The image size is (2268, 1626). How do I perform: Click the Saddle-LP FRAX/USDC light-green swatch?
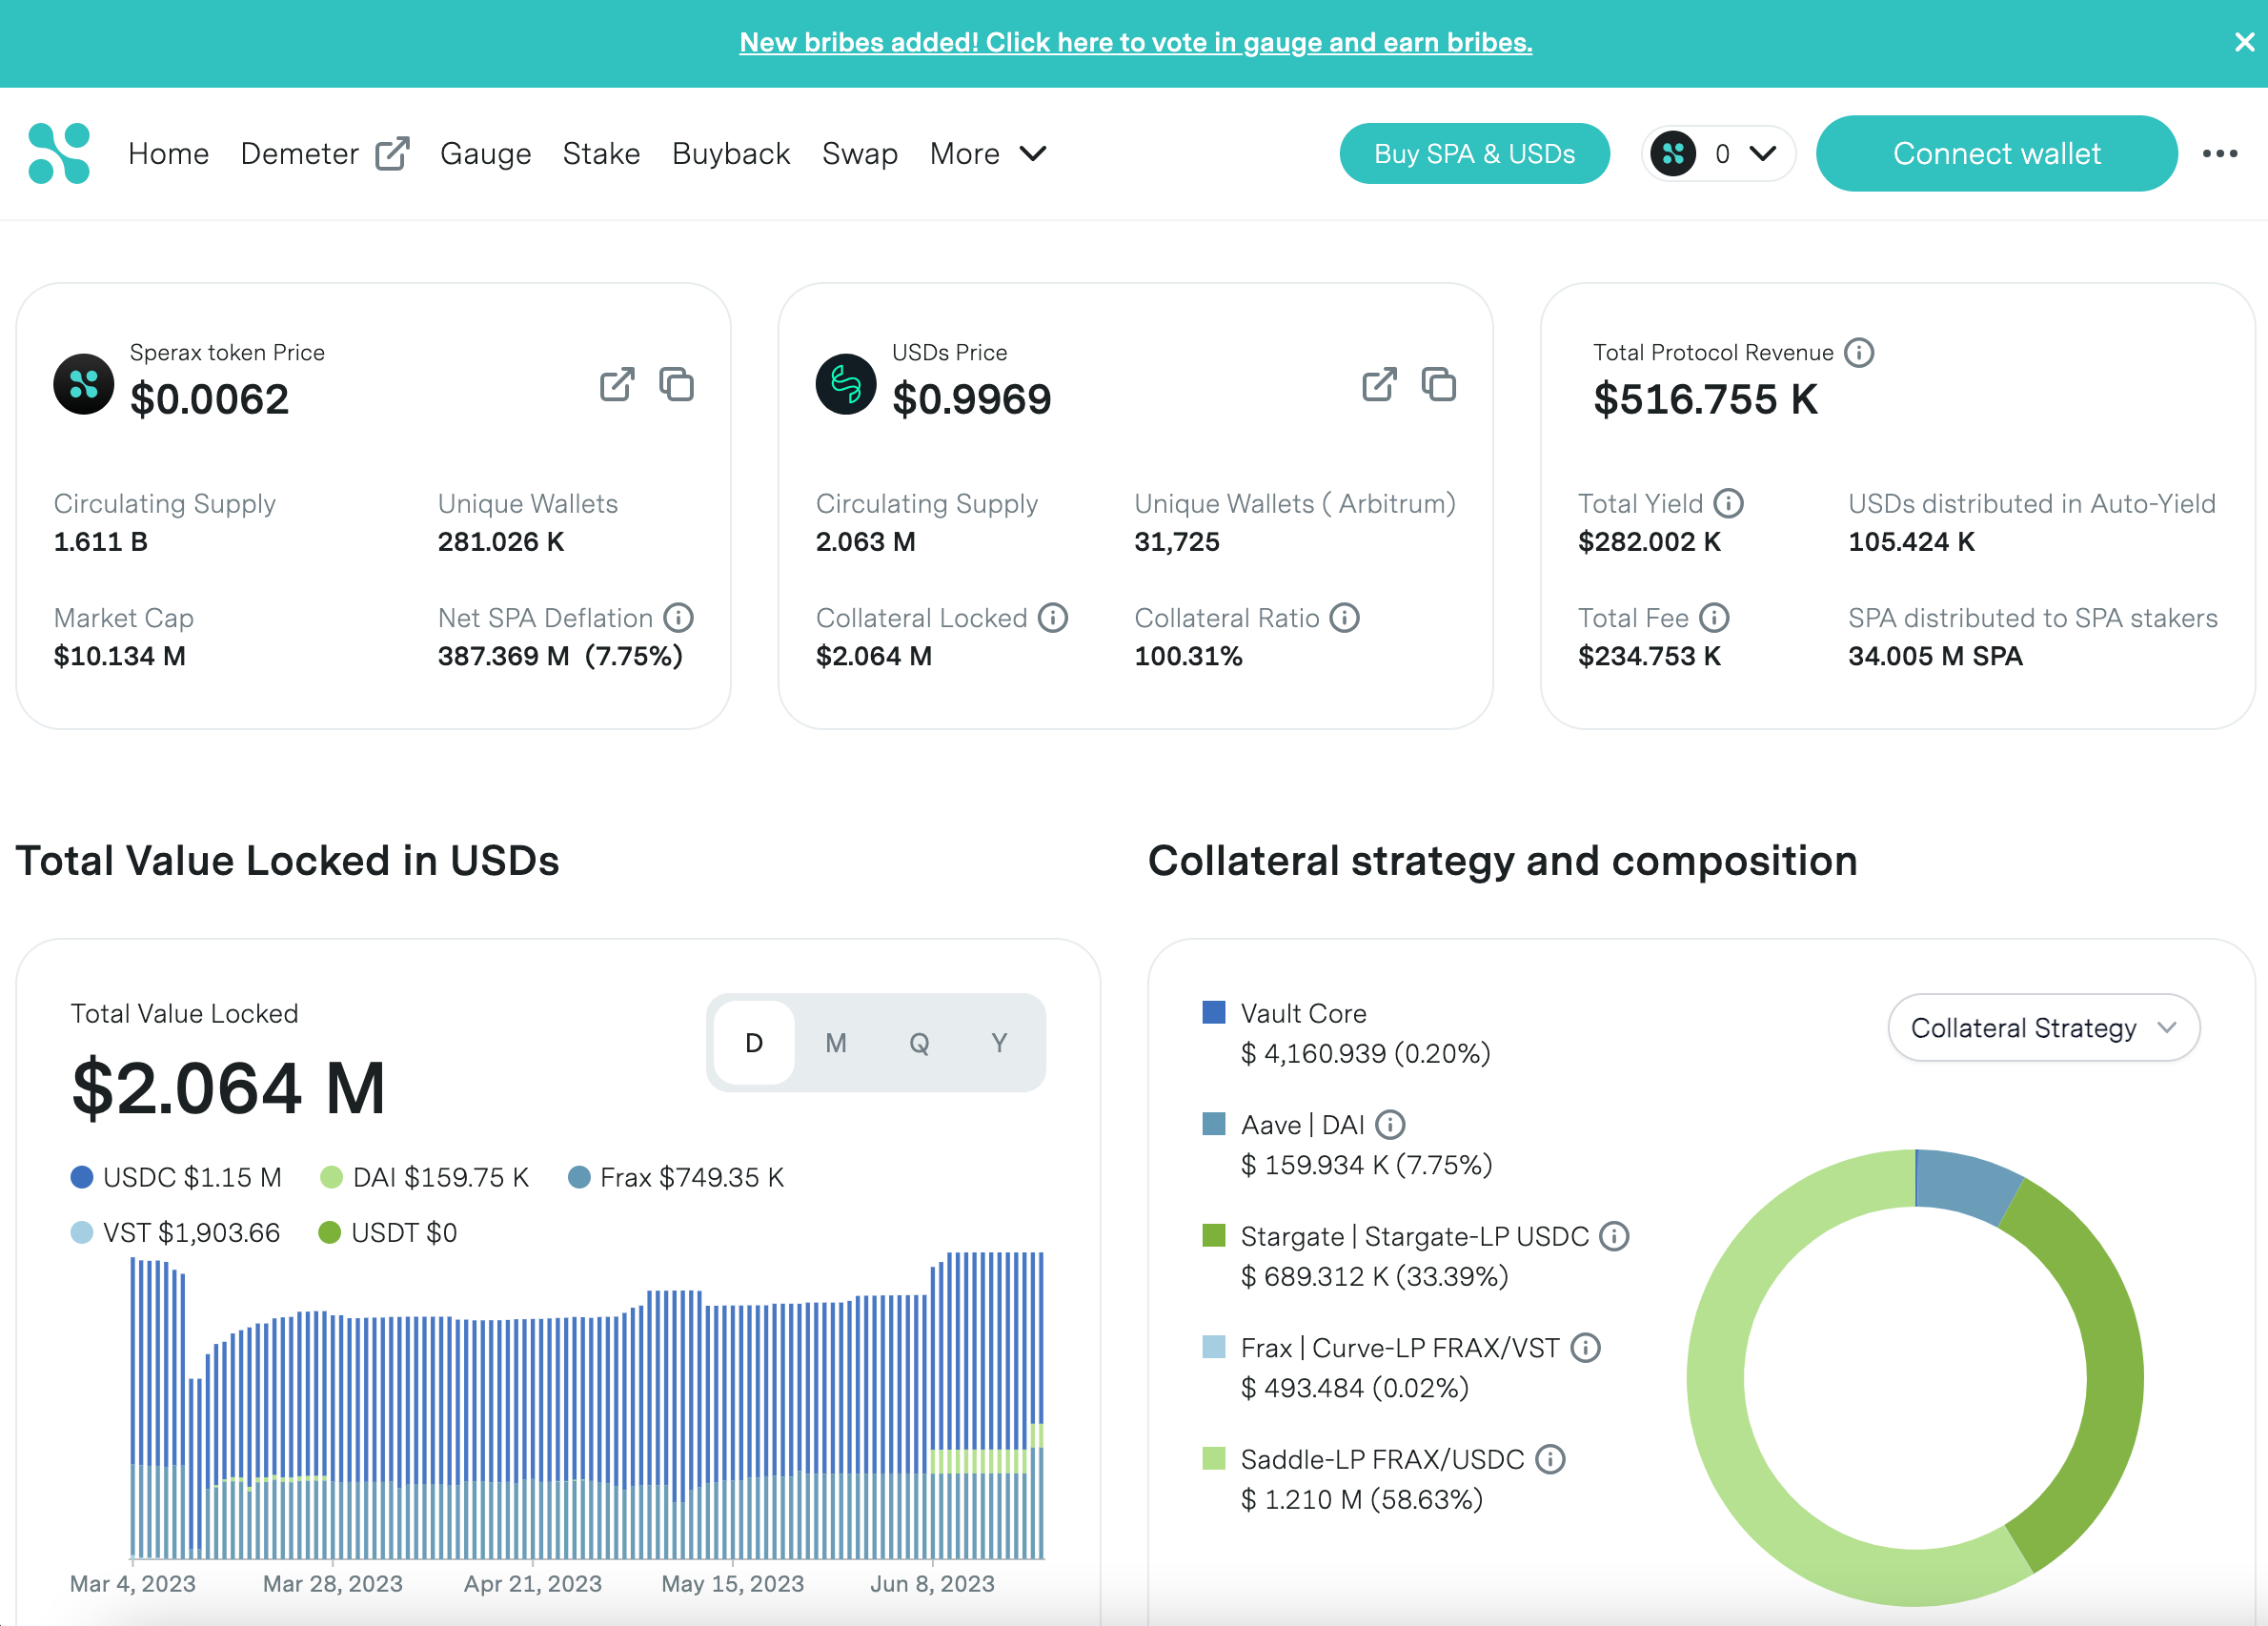(1213, 1458)
